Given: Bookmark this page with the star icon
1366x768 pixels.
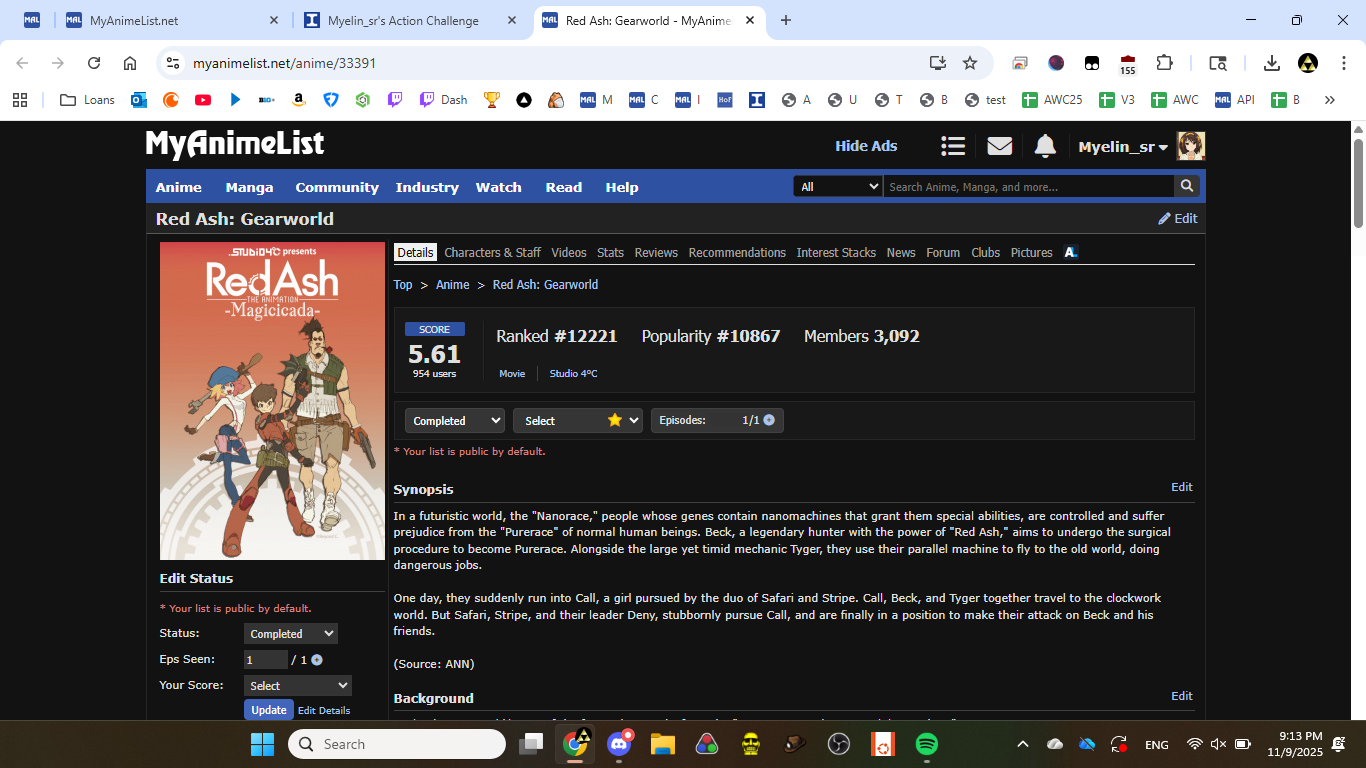Looking at the screenshot, I should tap(970, 63).
